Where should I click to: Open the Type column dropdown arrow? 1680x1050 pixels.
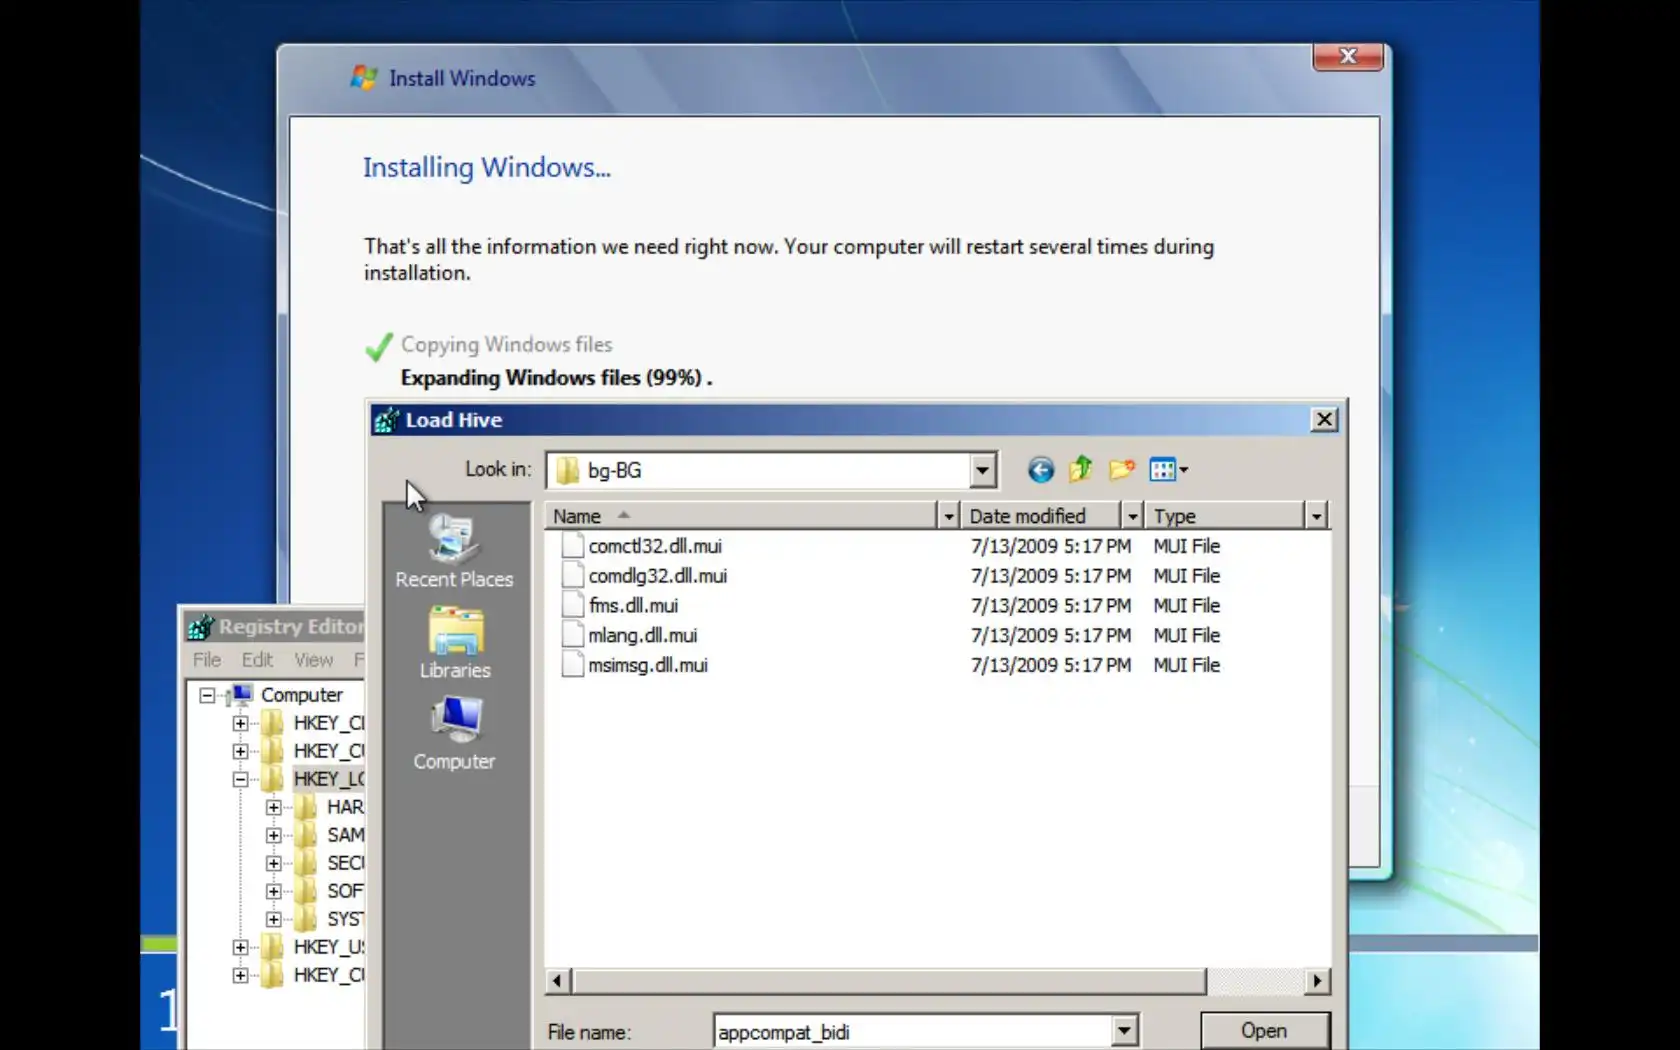(1316, 516)
